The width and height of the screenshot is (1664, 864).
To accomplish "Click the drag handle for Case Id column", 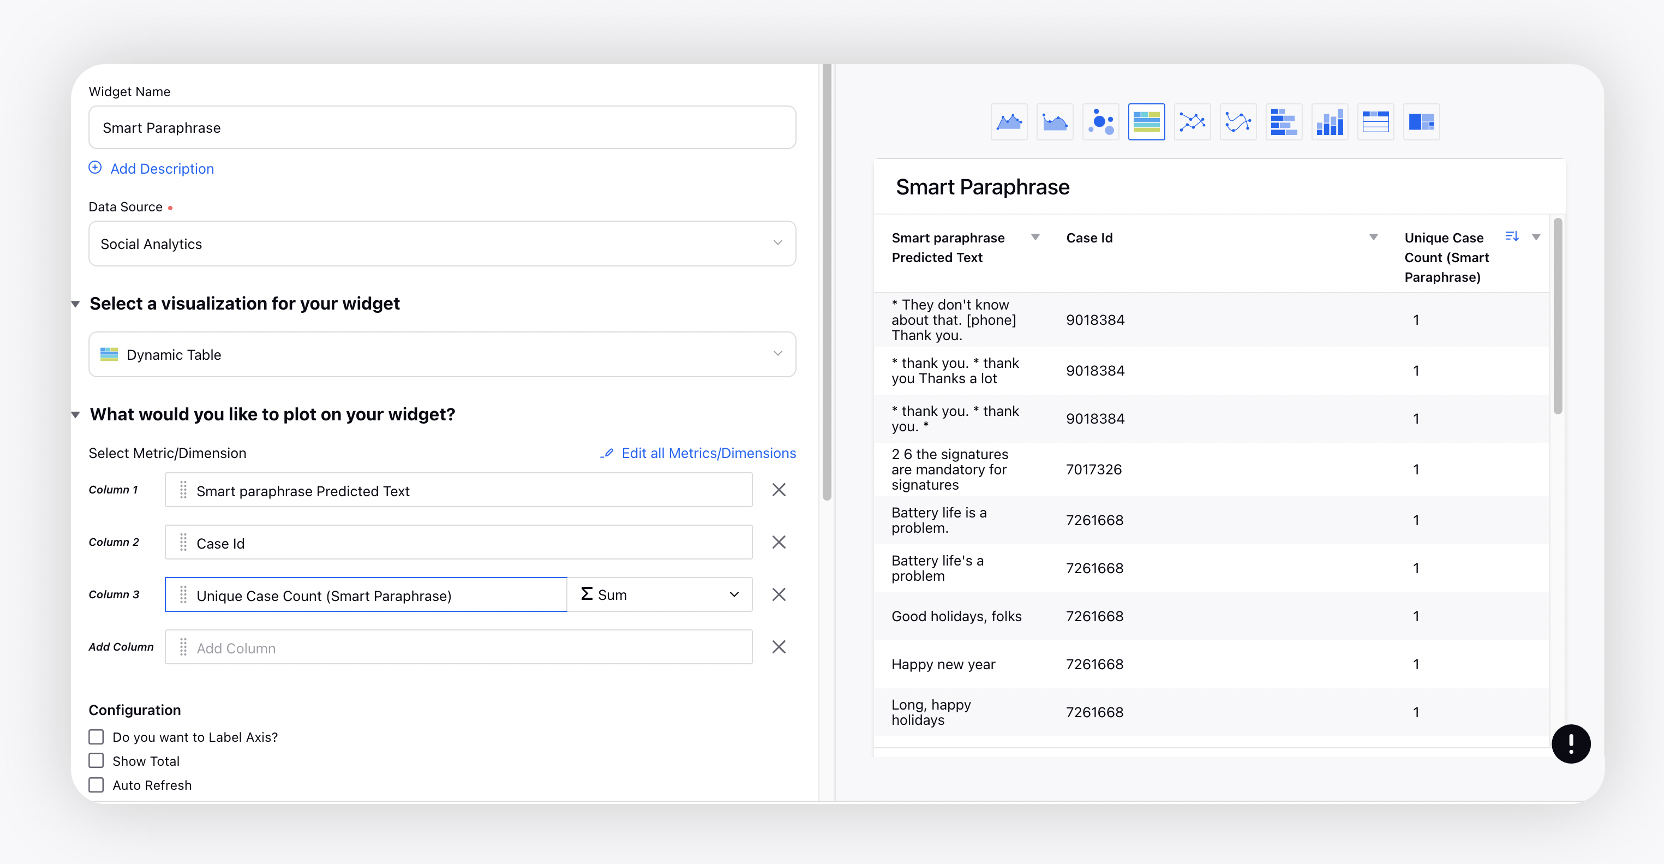I will pyautogui.click(x=183, y=542).
